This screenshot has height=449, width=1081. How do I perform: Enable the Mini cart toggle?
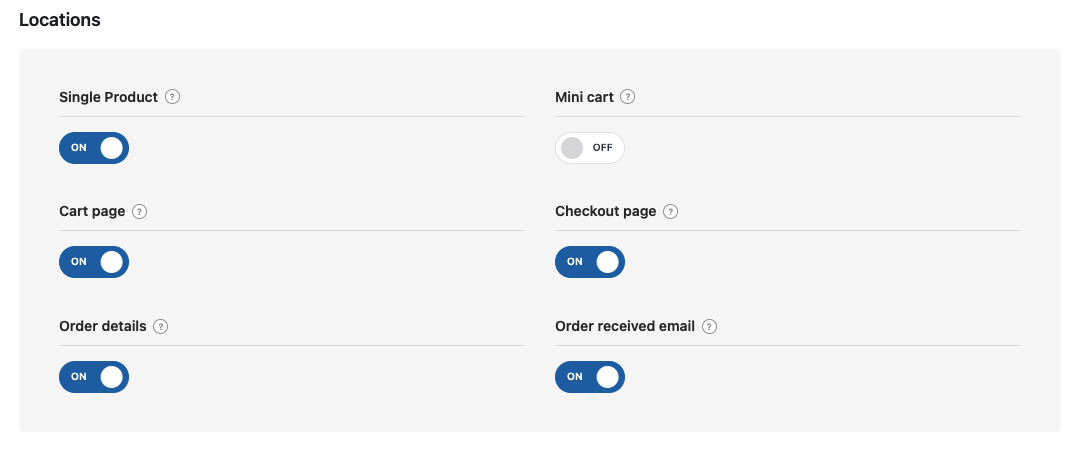(590, 148)
